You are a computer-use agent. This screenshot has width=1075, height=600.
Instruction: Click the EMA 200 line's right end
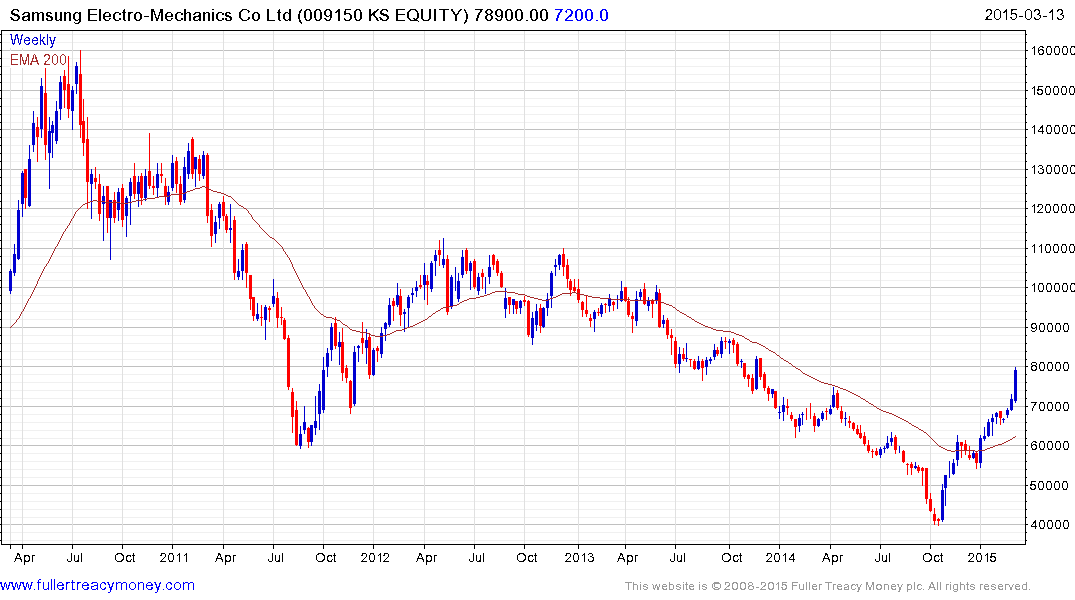(x=1015, y=437)
